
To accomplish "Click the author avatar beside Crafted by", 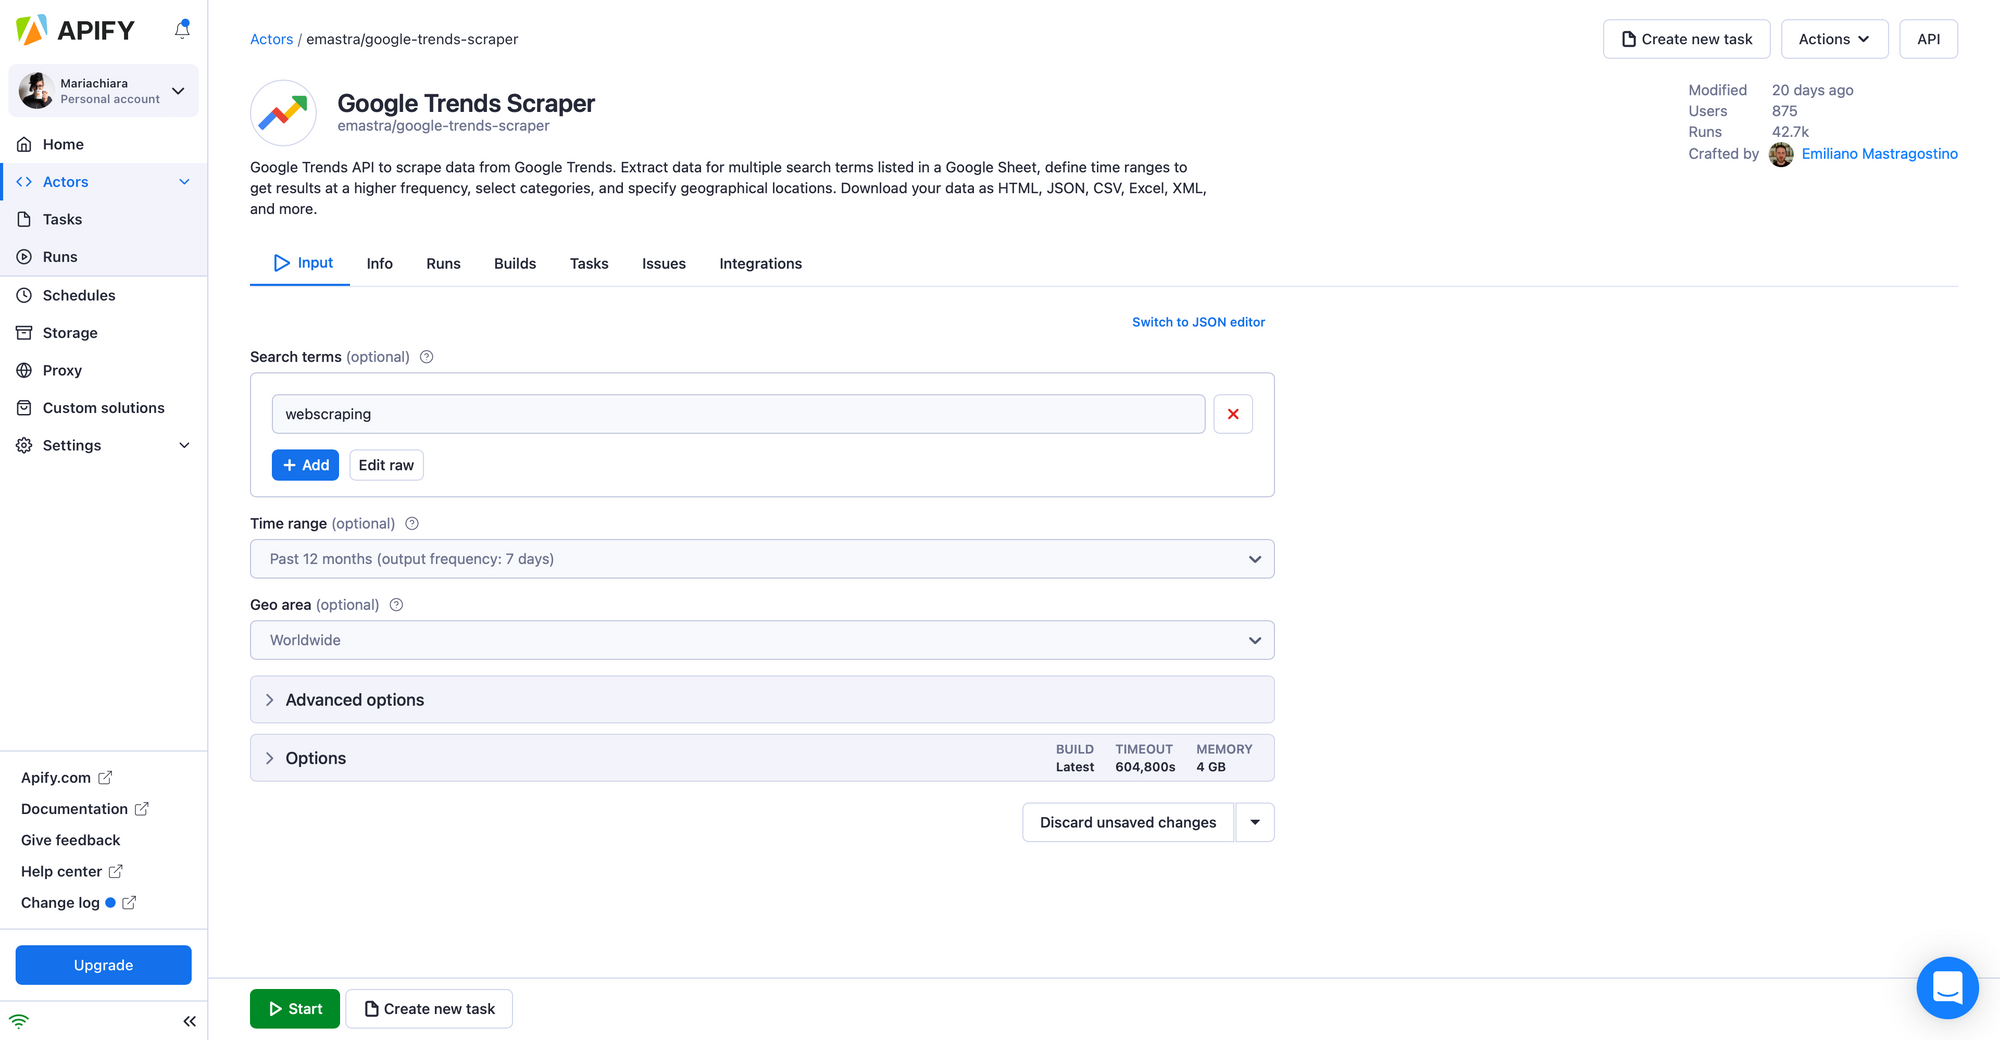I will [x=1781, y=154].
